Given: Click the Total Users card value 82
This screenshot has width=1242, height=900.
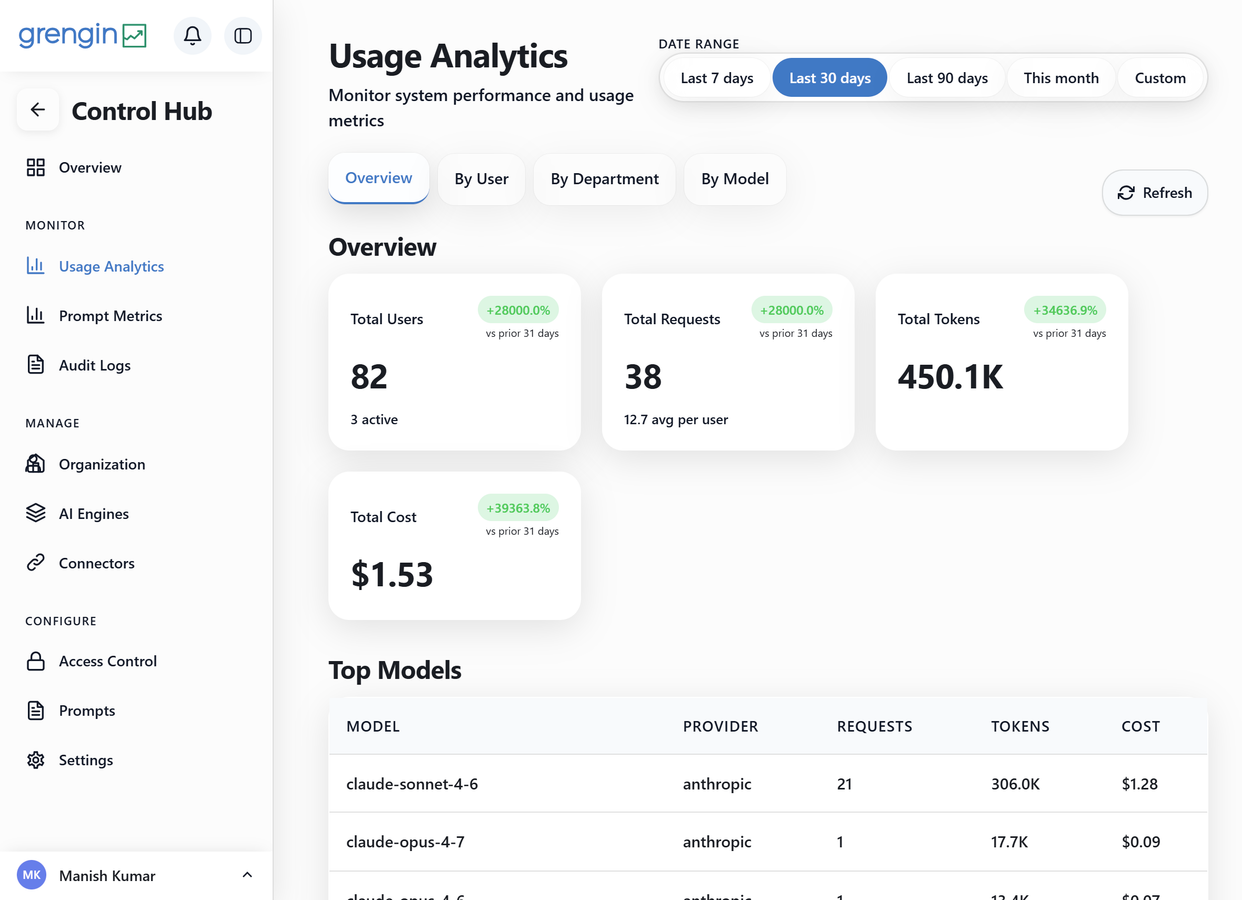Looking at the screenshot, I should (369, 377).
